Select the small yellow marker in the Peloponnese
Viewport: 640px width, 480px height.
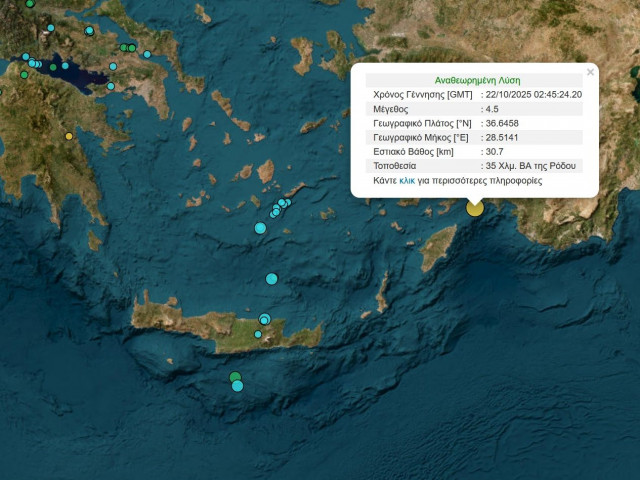tap(69, 136)
